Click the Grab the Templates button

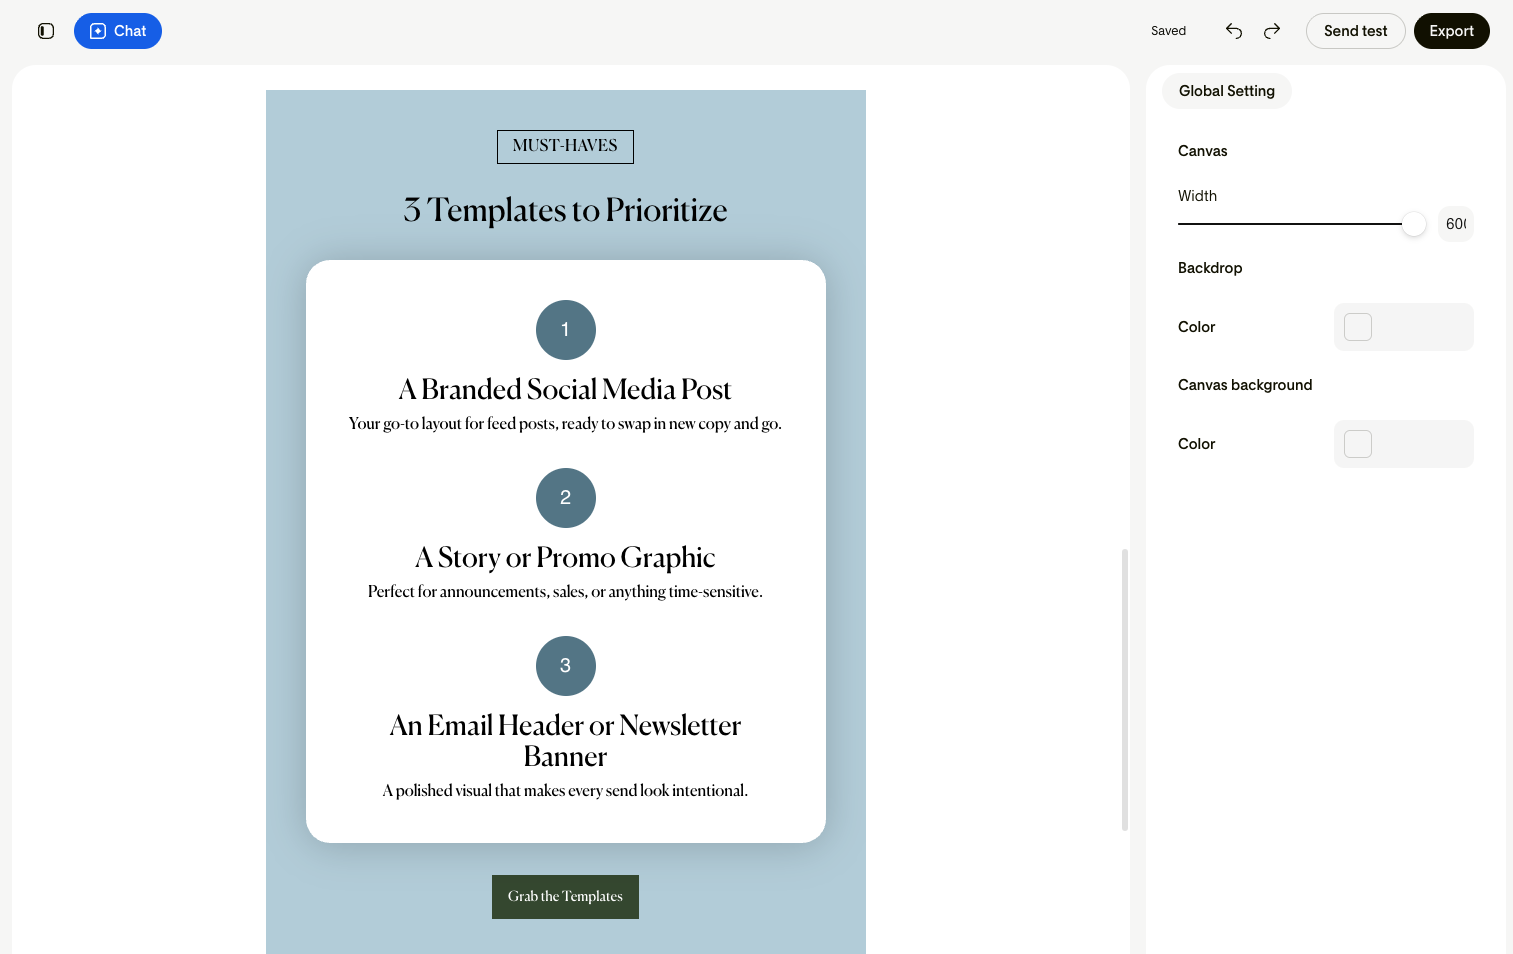(x=565, y=897)
